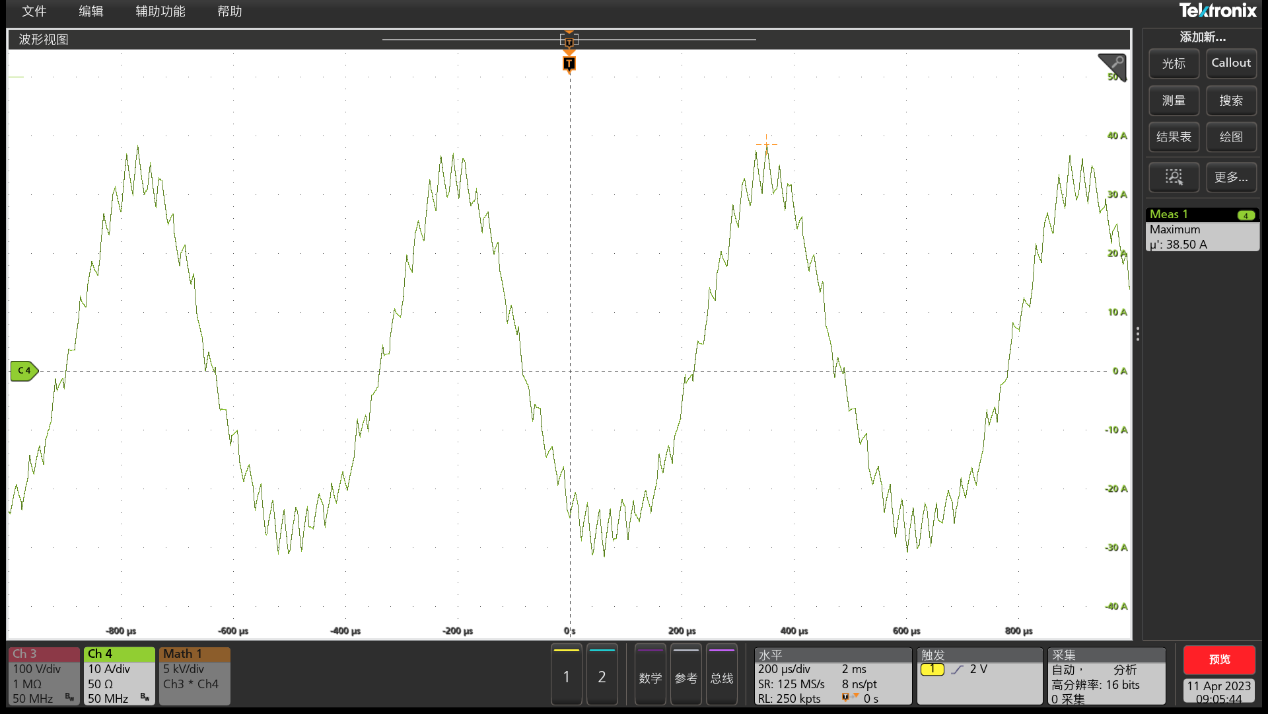Expand the side panel using vertical dots handle

coord(1137,334)
